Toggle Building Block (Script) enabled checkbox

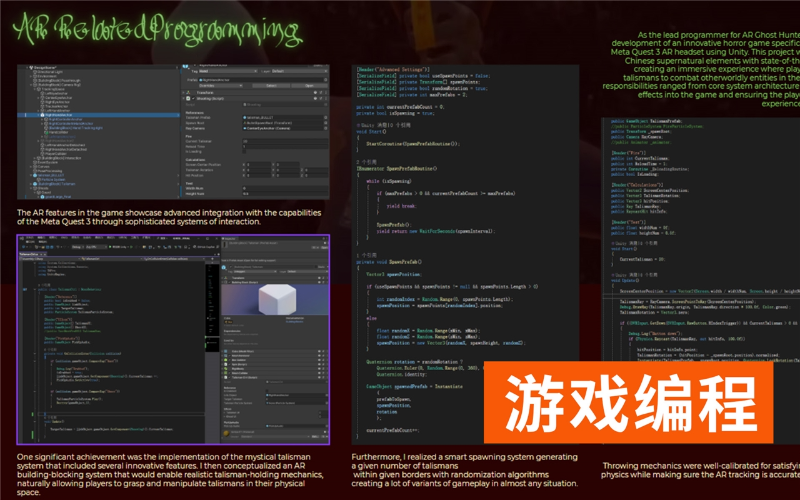coord(230,282)
